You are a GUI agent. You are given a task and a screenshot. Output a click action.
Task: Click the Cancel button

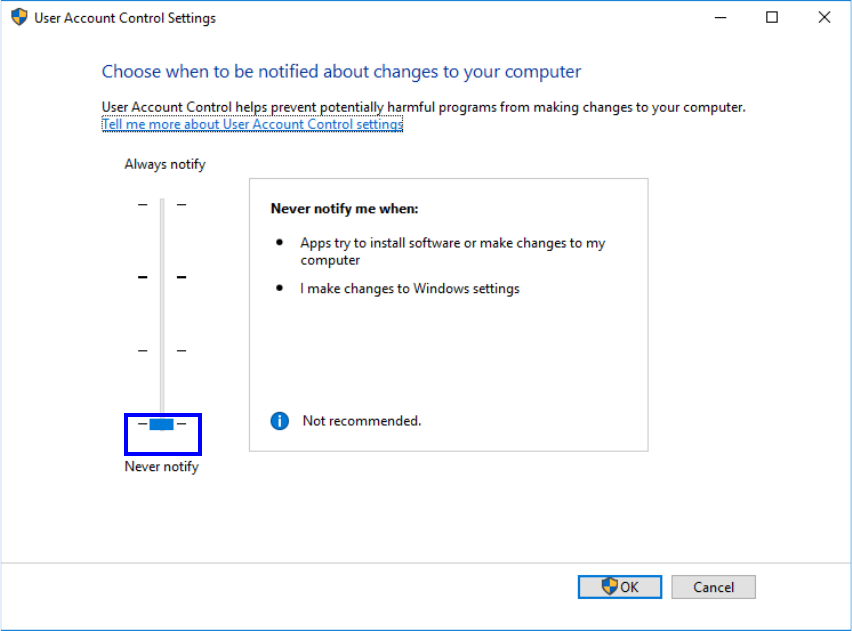(x=713, y=587)
